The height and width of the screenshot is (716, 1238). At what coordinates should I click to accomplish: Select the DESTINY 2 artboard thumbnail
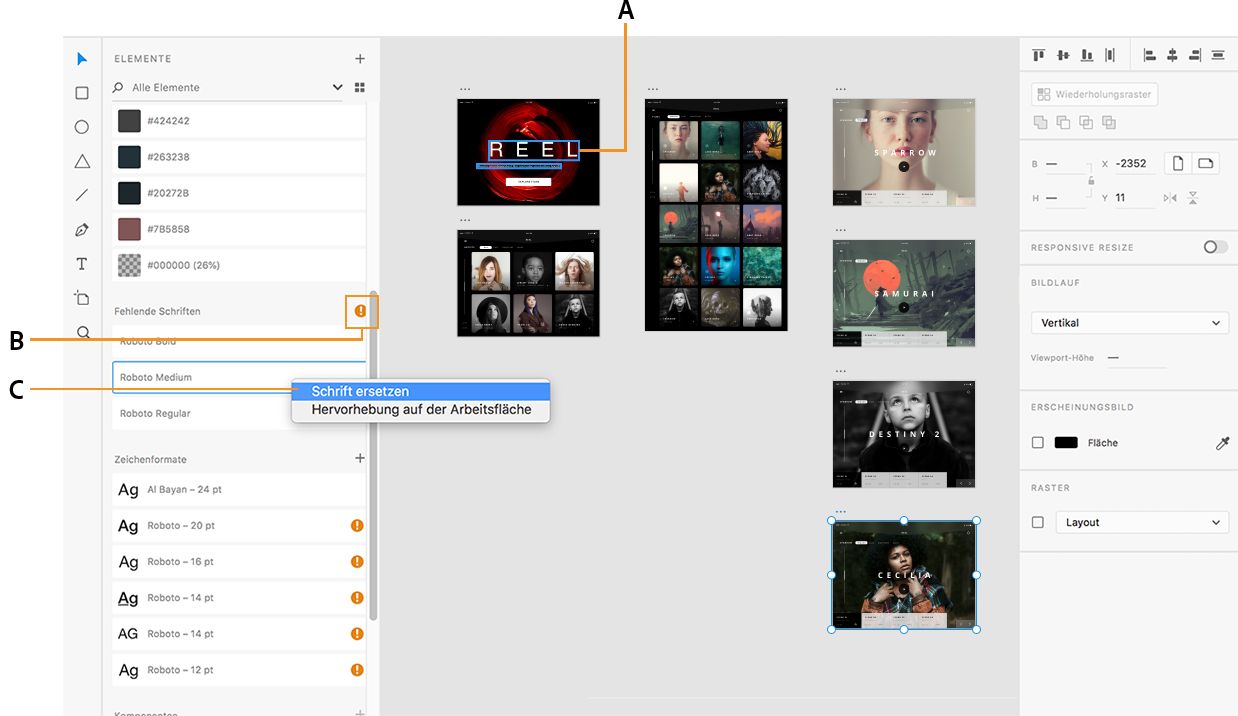click(x=904, y=434)
